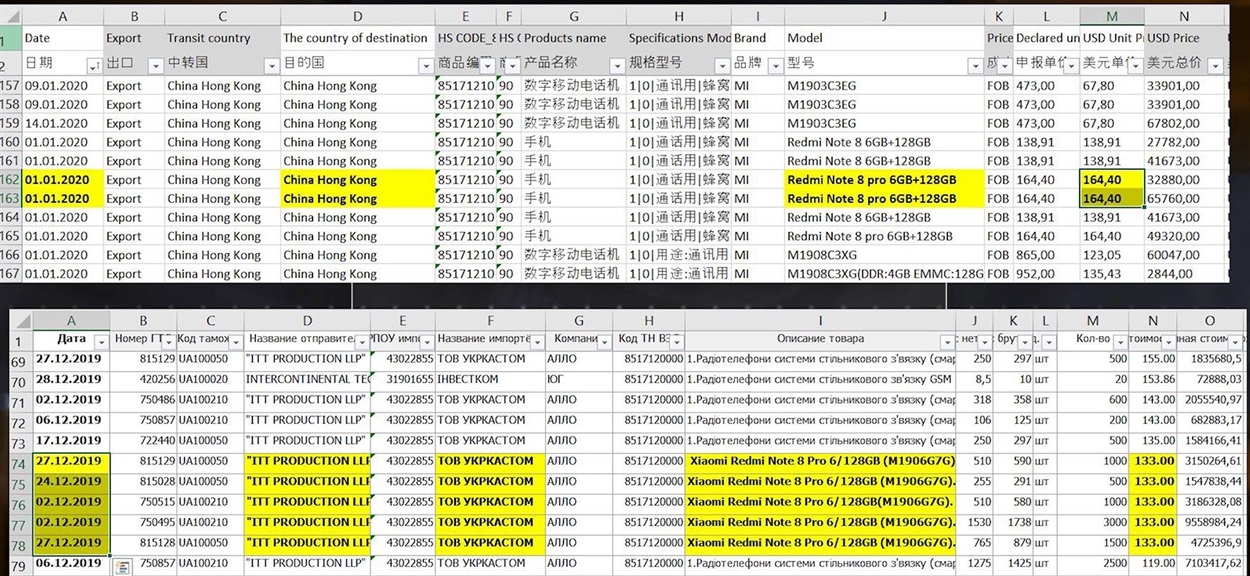Open the 出口 export filter dropdown
1250x576 pixels.
pos(156,66)
